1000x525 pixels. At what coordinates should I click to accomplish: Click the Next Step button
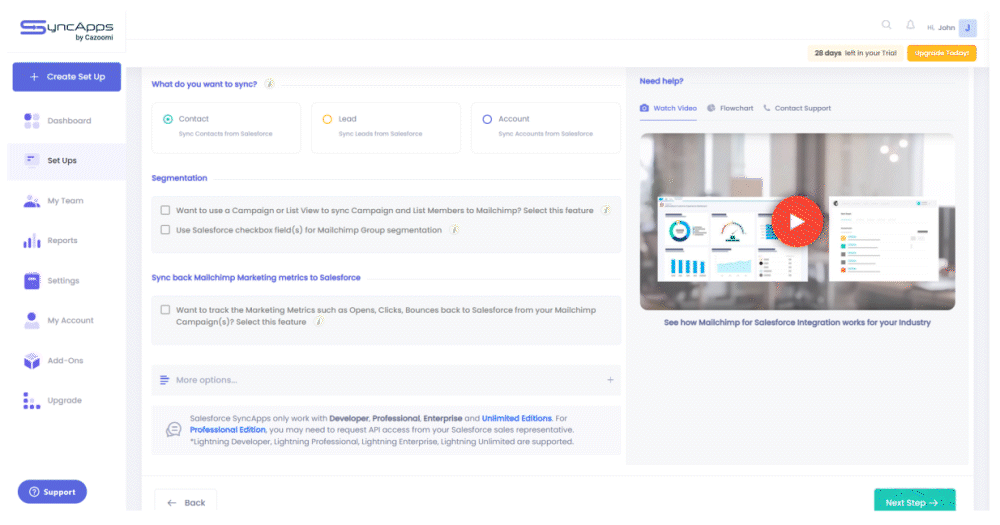pos(915,501)
